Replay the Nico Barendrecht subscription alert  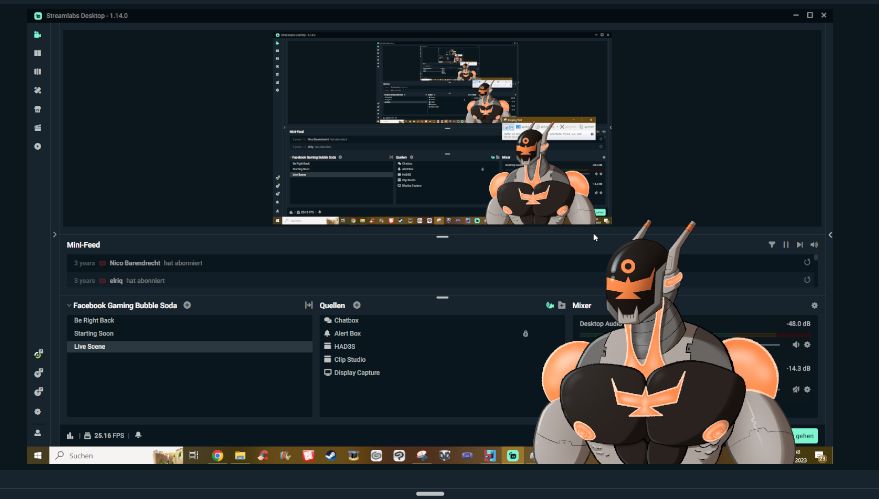coord(807,262)
